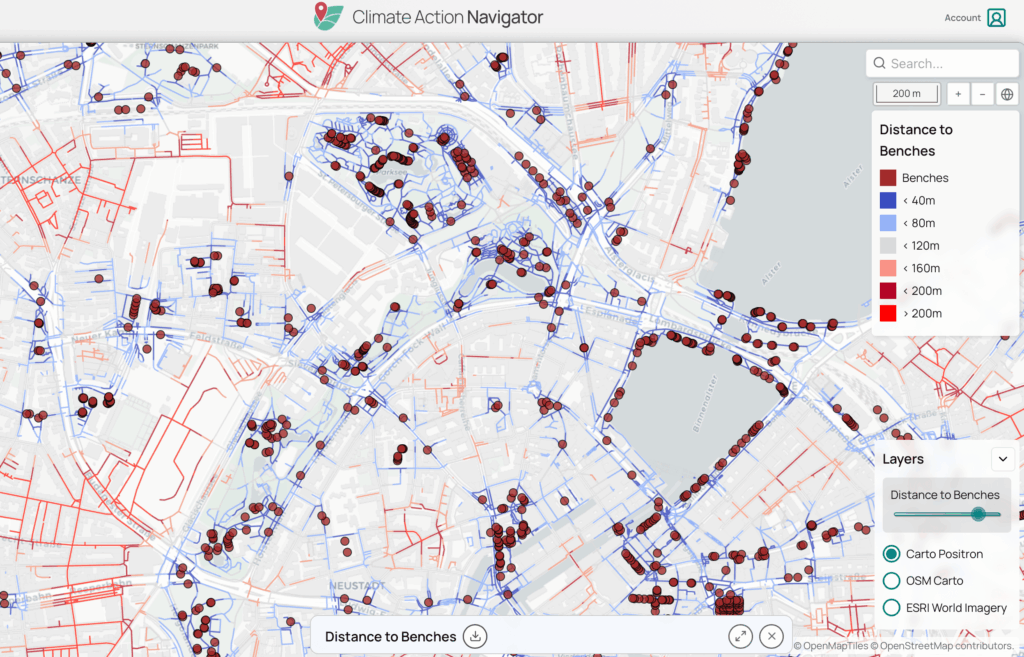Click the Account label in the header

(962, 17)
